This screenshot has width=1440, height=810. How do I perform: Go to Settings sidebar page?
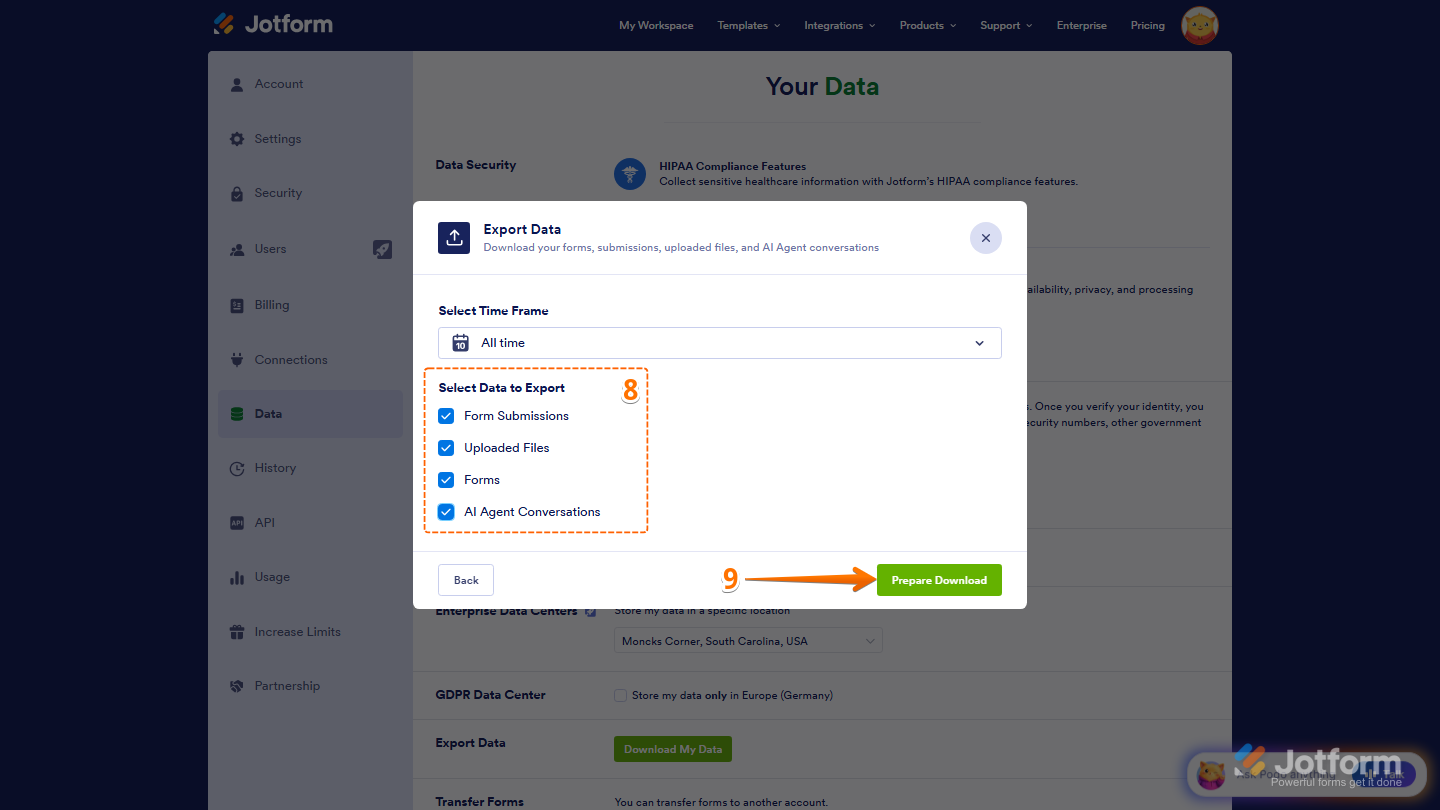pyautogui.click(x=310, y=139)
